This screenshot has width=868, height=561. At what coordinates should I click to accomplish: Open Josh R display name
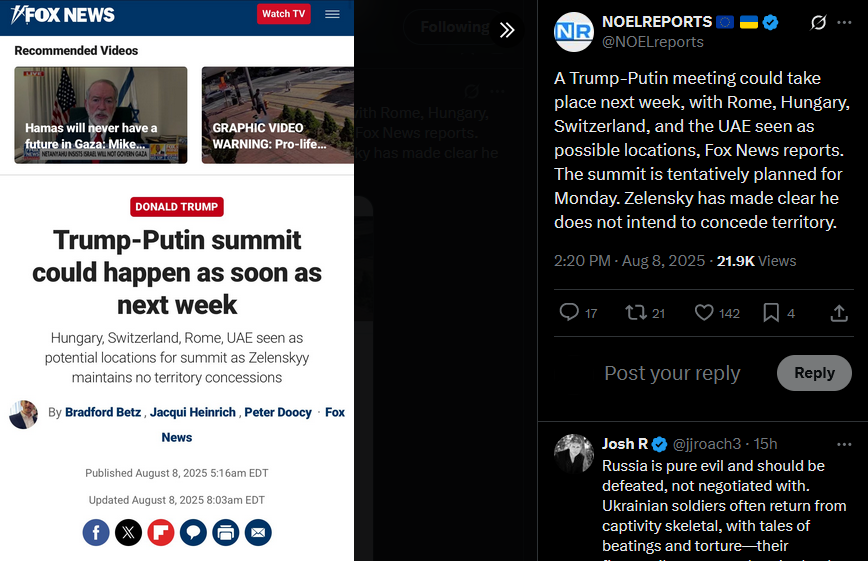coord(625,444)
